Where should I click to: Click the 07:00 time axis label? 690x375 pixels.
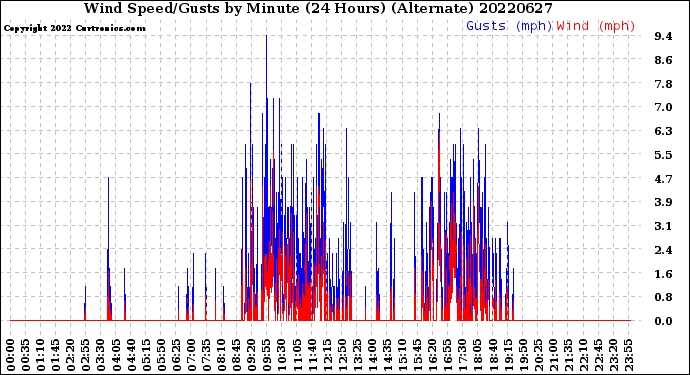click(x=191, y=355)
